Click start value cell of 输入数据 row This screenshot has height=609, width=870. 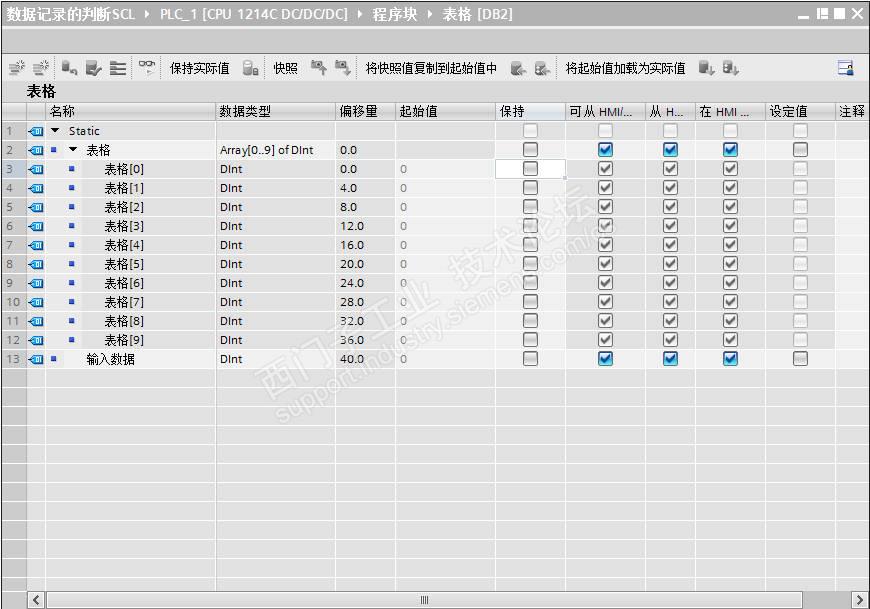tap(446, 359)
